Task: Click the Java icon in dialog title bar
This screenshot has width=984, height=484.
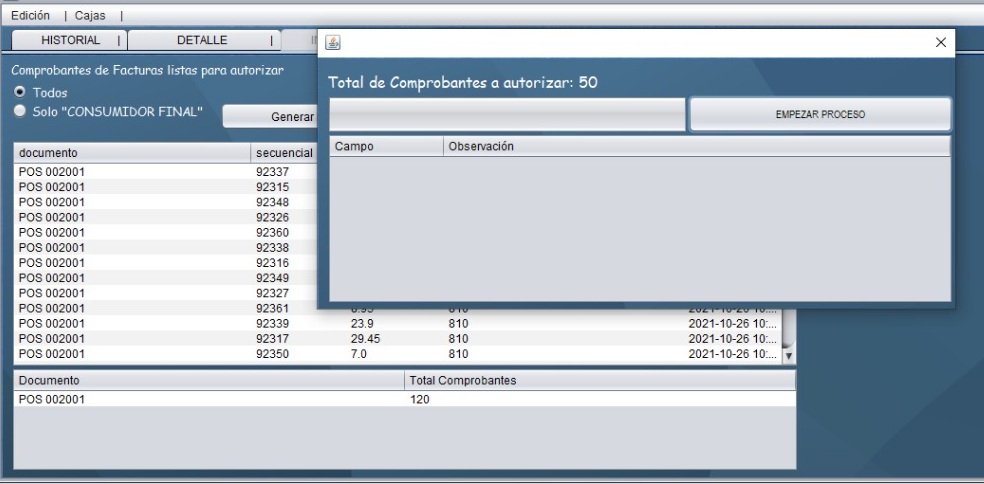Action: tap(334, 42)
